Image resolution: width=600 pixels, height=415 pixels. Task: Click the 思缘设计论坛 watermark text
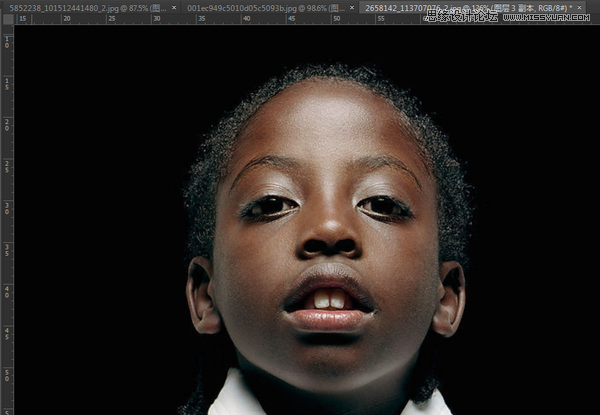point(462,16)
